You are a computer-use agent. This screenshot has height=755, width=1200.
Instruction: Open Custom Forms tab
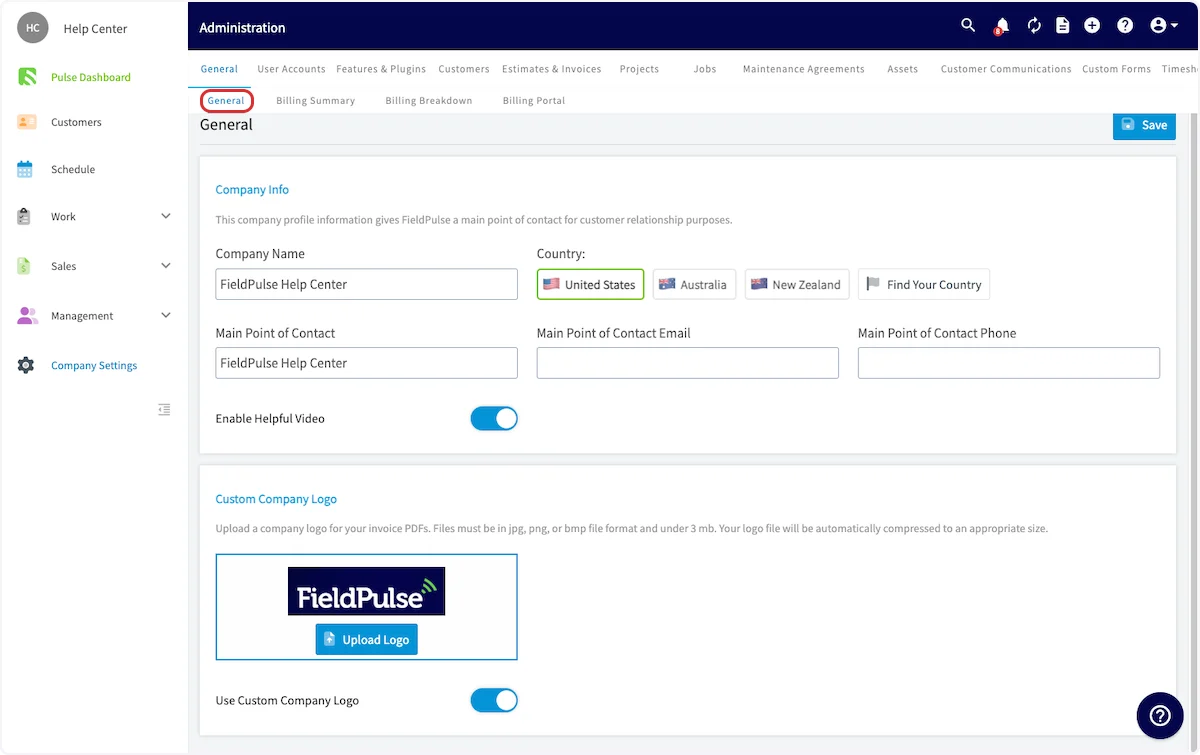point(1116,69)
